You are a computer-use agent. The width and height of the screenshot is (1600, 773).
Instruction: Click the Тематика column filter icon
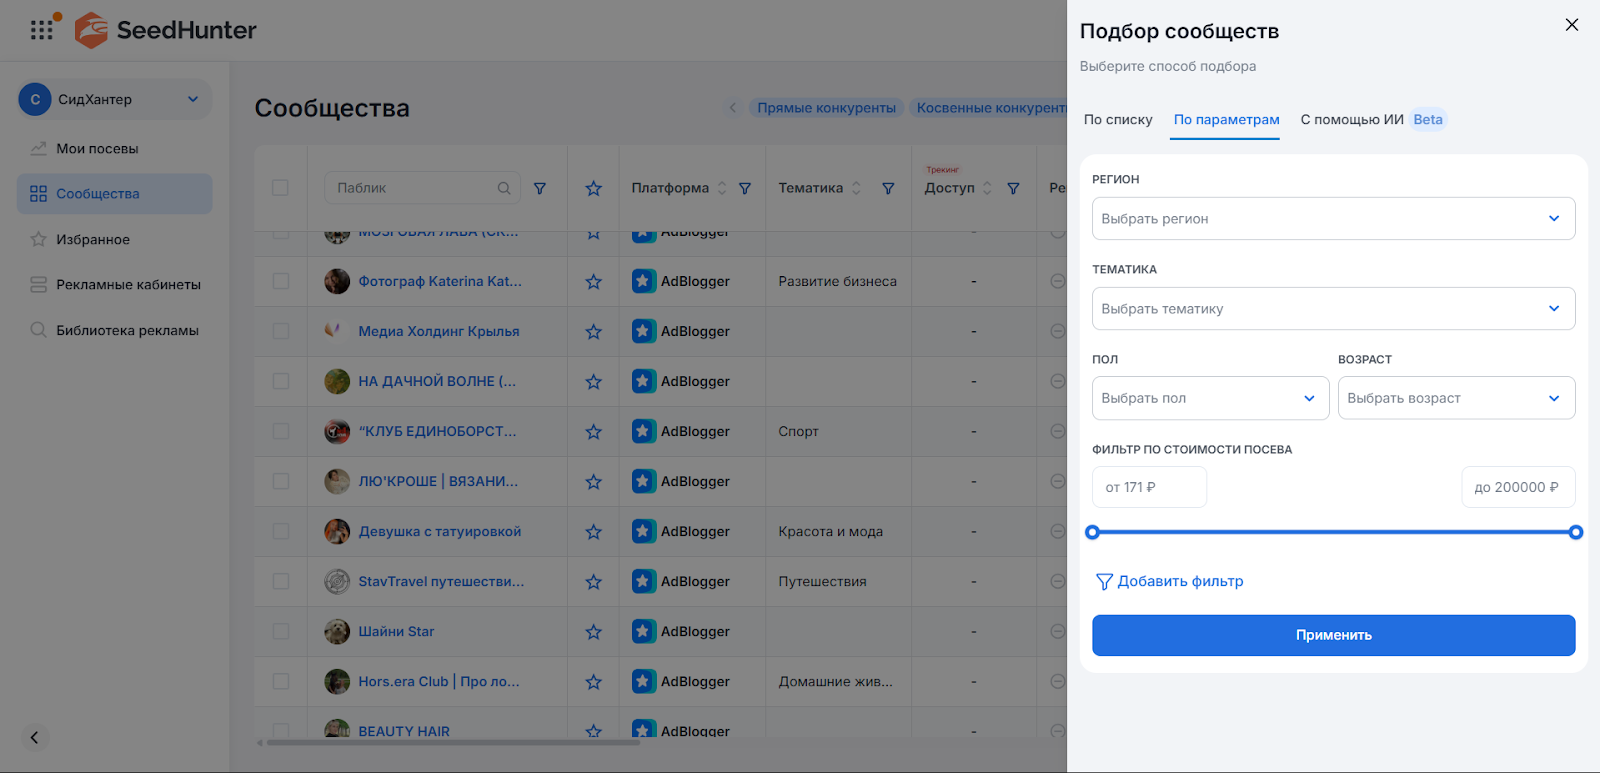coord(888,188)
